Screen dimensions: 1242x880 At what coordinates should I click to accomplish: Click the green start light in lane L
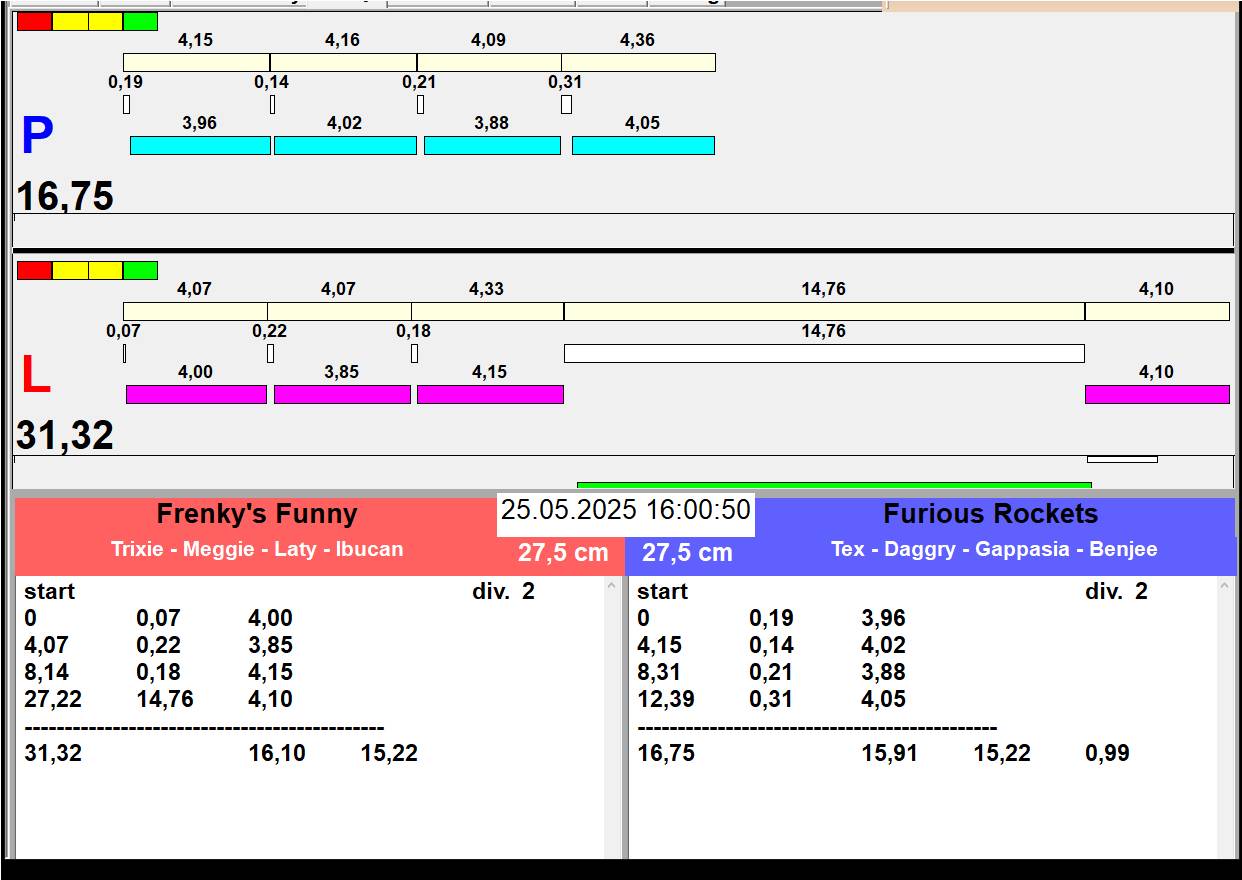click(x=140, y=270)
